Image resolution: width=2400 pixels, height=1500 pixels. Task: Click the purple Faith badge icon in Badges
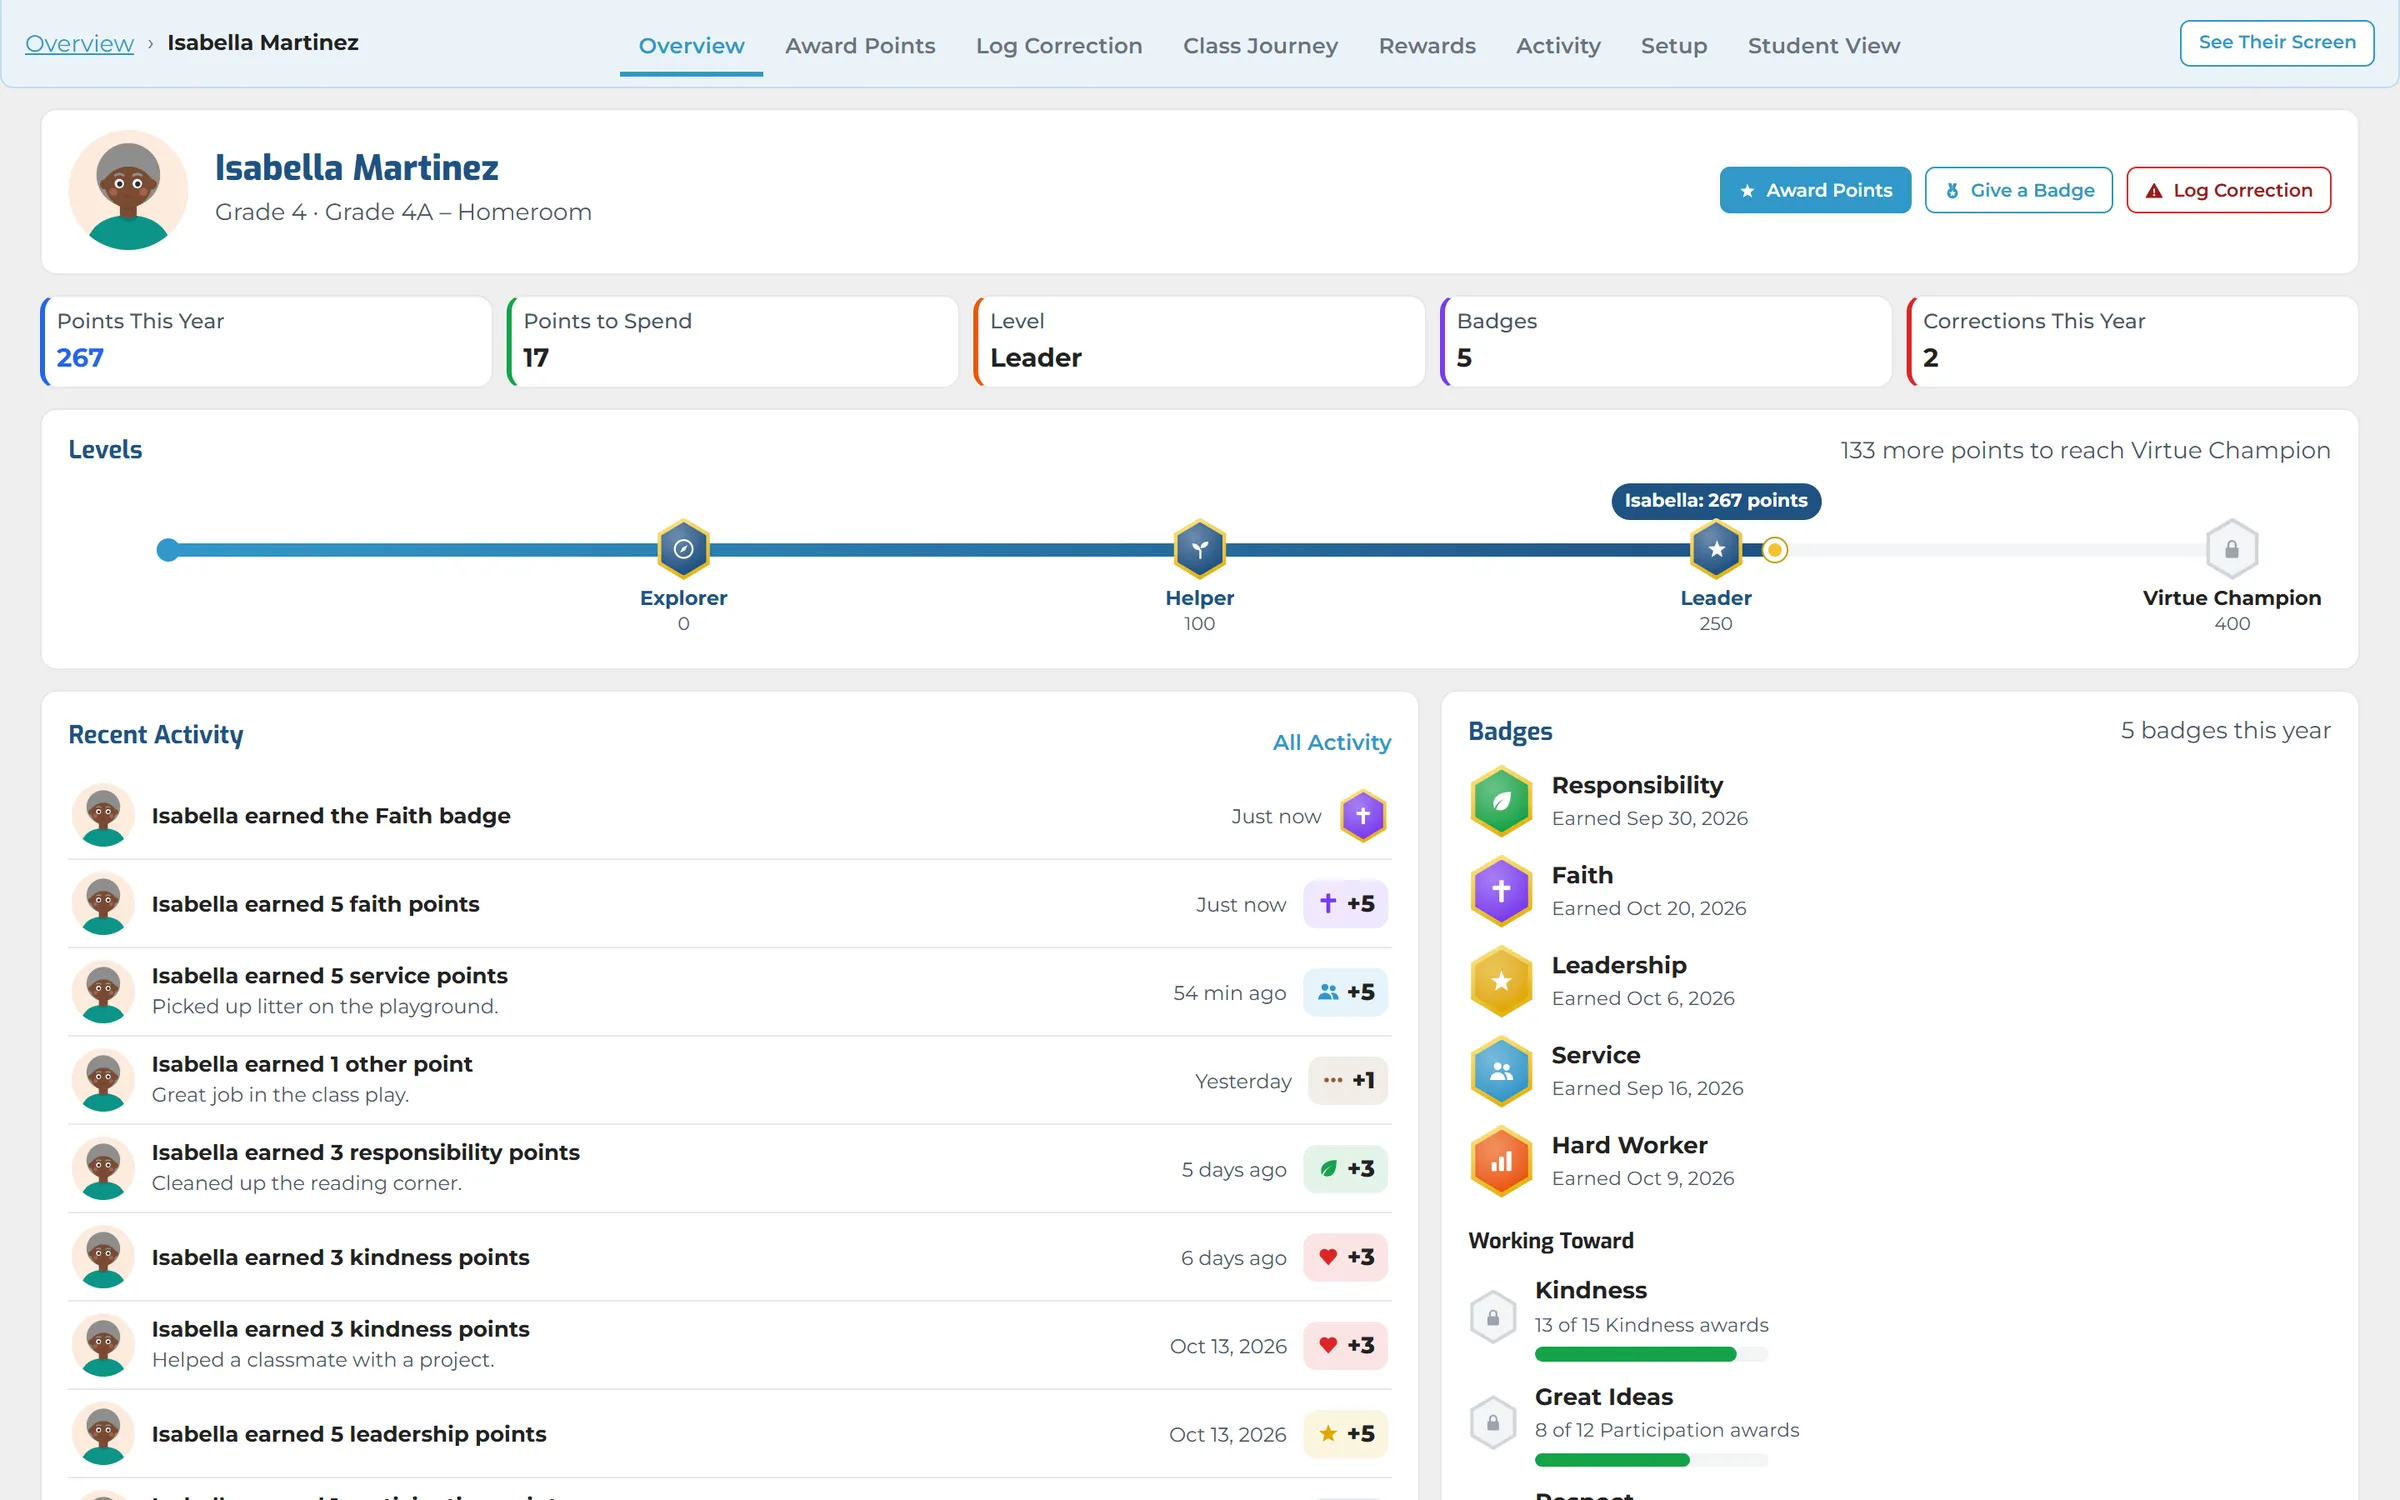pos(1501,891)
